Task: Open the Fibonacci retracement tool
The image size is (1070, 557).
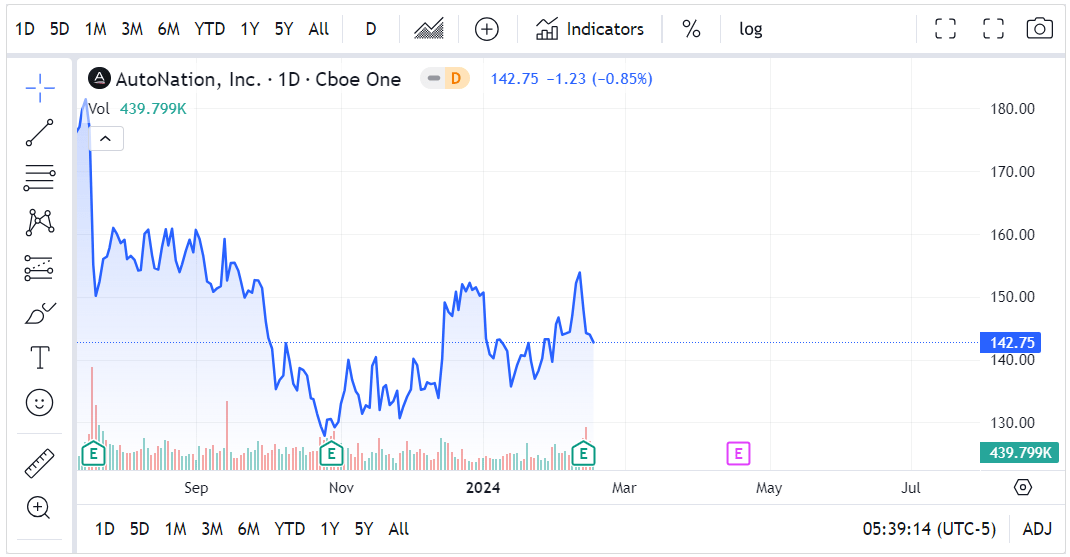Action: point(40,177)
